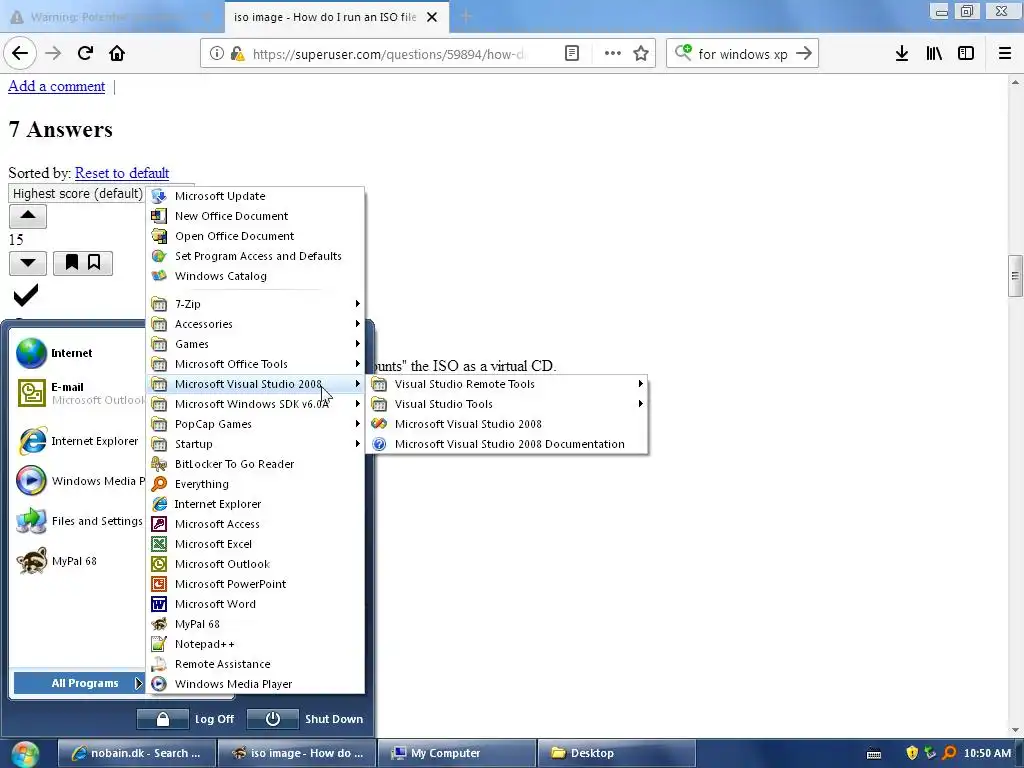The width and height of the screenshot is (1024, 768).
Task: Launch Microsoft Word from programs list
Action: 255,604
